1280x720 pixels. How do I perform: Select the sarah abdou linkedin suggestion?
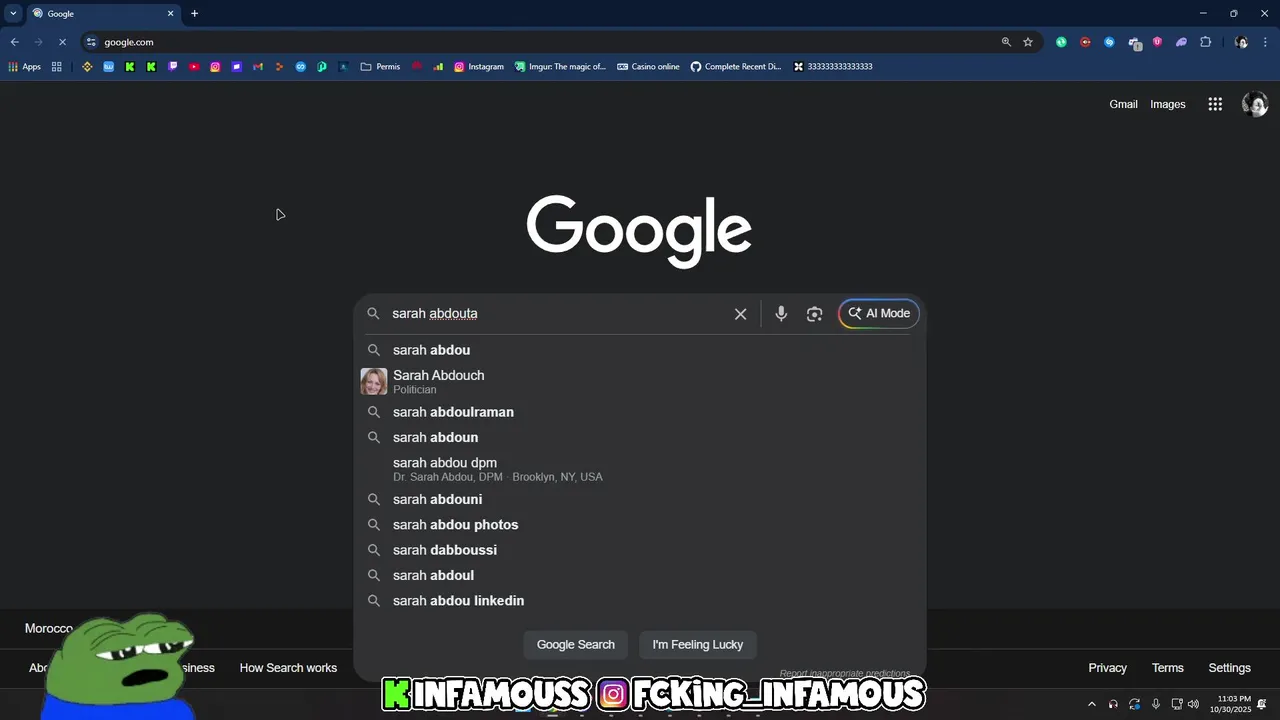(x=640, y=601)
